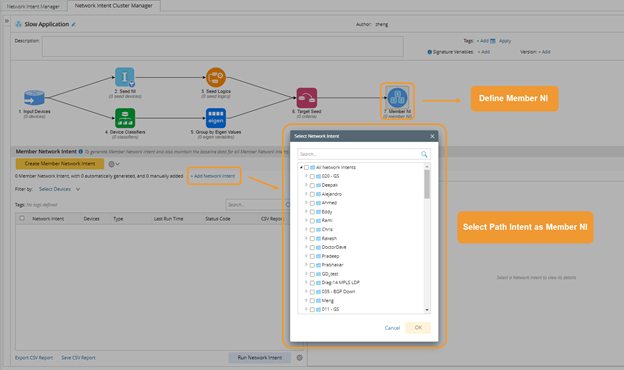Image resolution: width=624 pixels, height=370 pixels.
Task: Tick the Deepak folder checkbox
Action: pos(312,185)
